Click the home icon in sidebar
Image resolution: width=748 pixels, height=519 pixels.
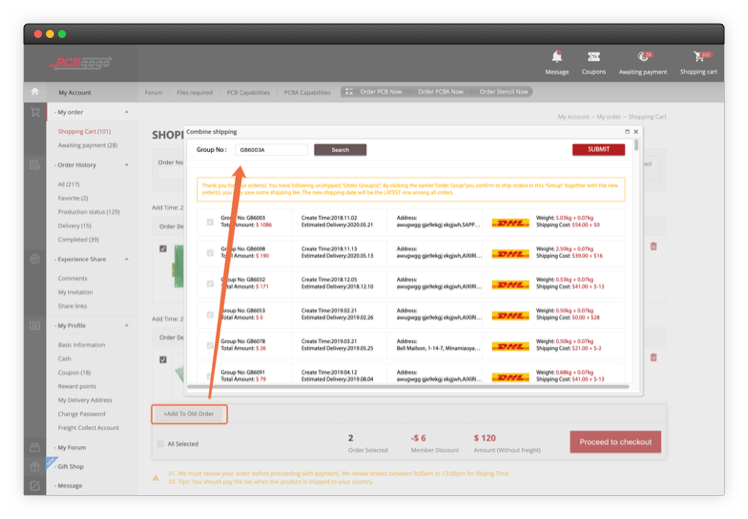pyautogui.click(x=35, y=91)
